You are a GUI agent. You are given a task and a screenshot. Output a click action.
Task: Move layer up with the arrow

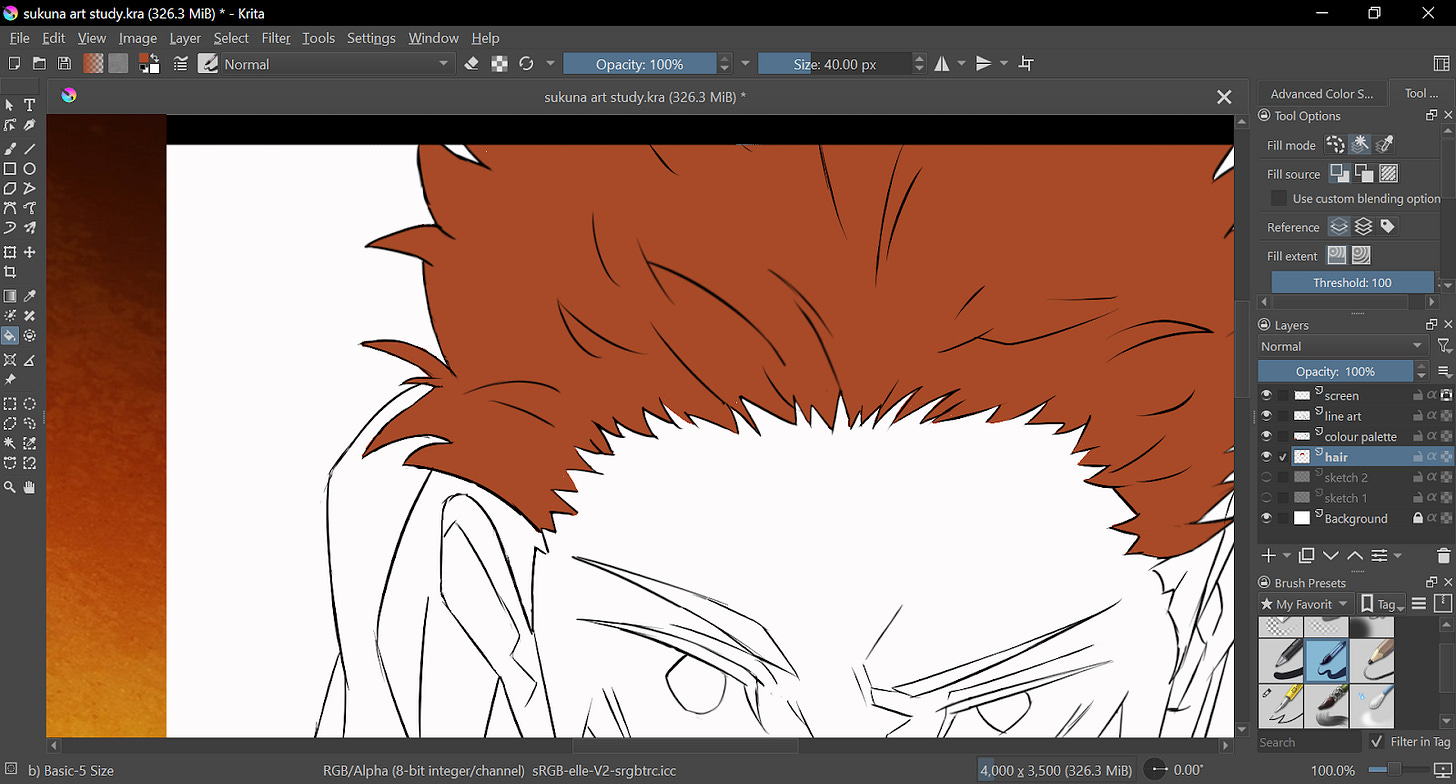coord(1355,556)
